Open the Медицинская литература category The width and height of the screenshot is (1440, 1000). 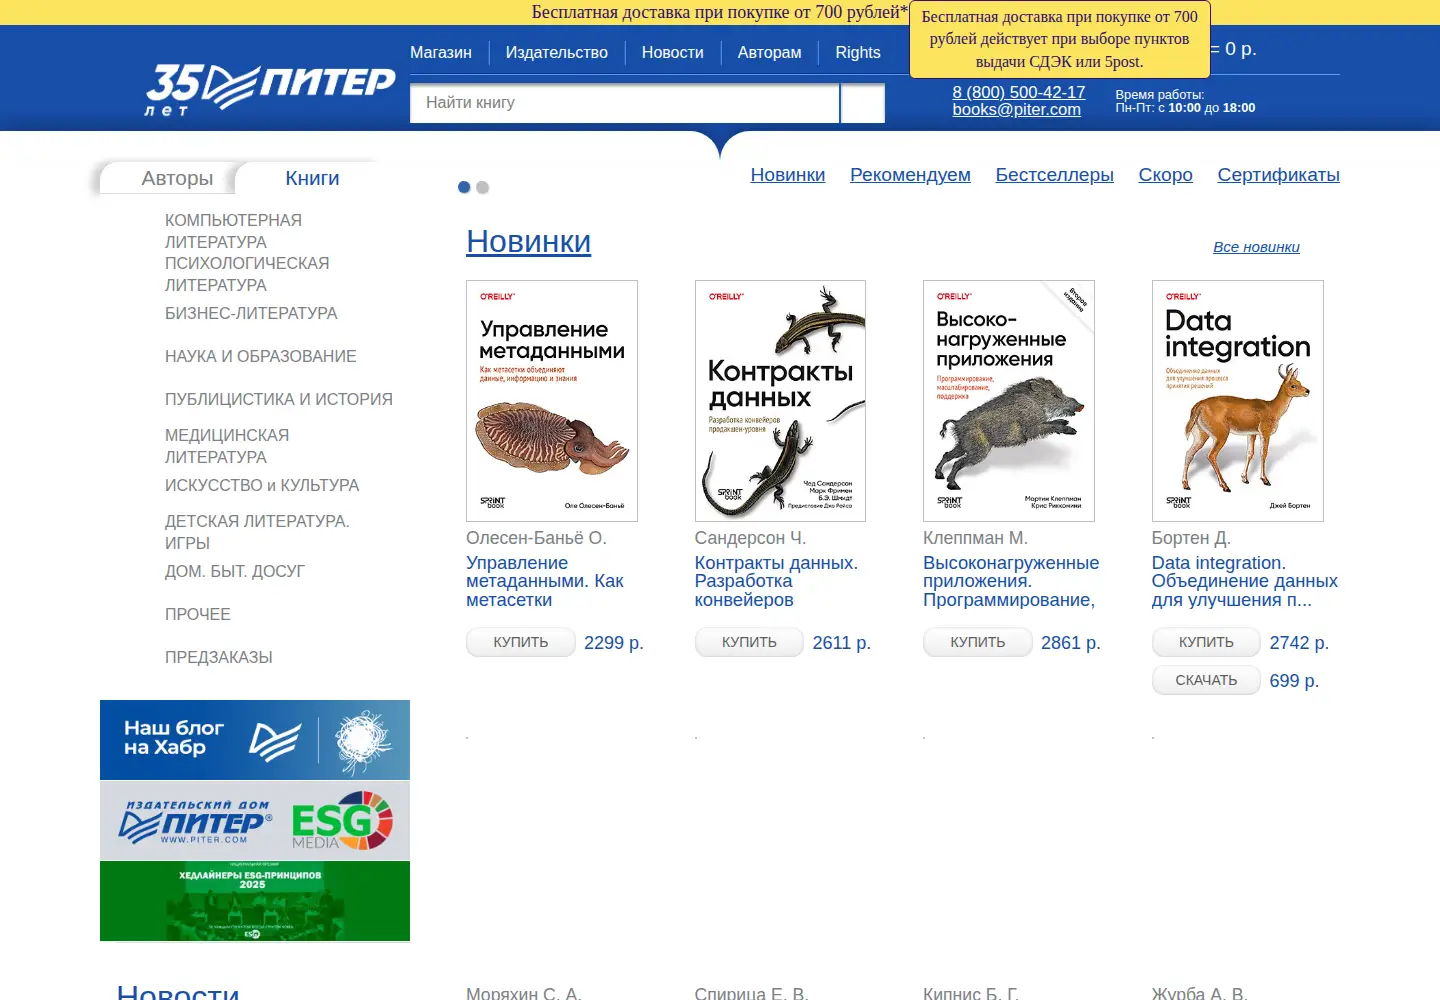[227, 446]
